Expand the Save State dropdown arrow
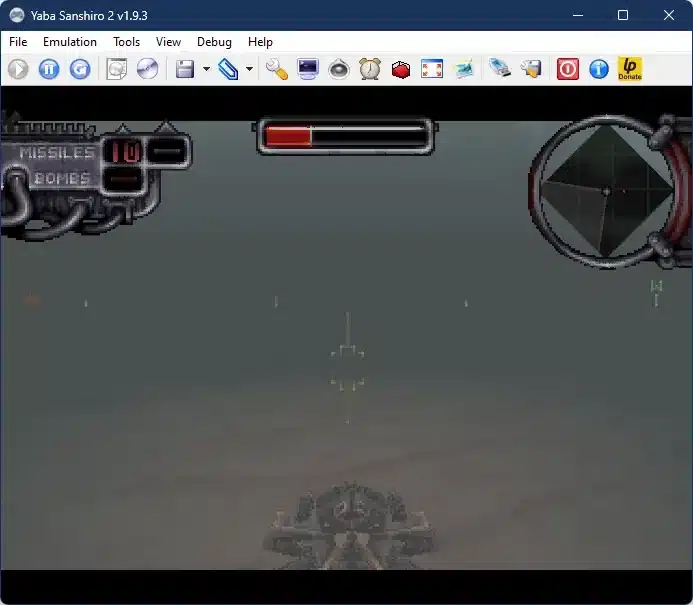Screen dimensions: 693x605 click(x=206, y=69)
